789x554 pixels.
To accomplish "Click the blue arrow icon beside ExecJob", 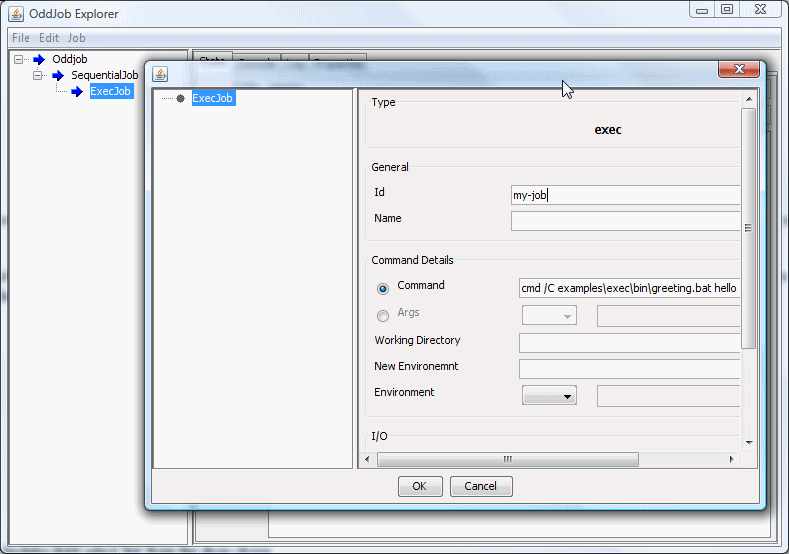I will [77, 92].
